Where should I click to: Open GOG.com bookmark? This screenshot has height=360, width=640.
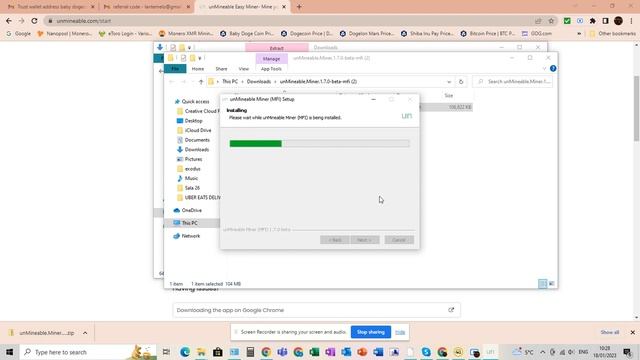point(536,33)
